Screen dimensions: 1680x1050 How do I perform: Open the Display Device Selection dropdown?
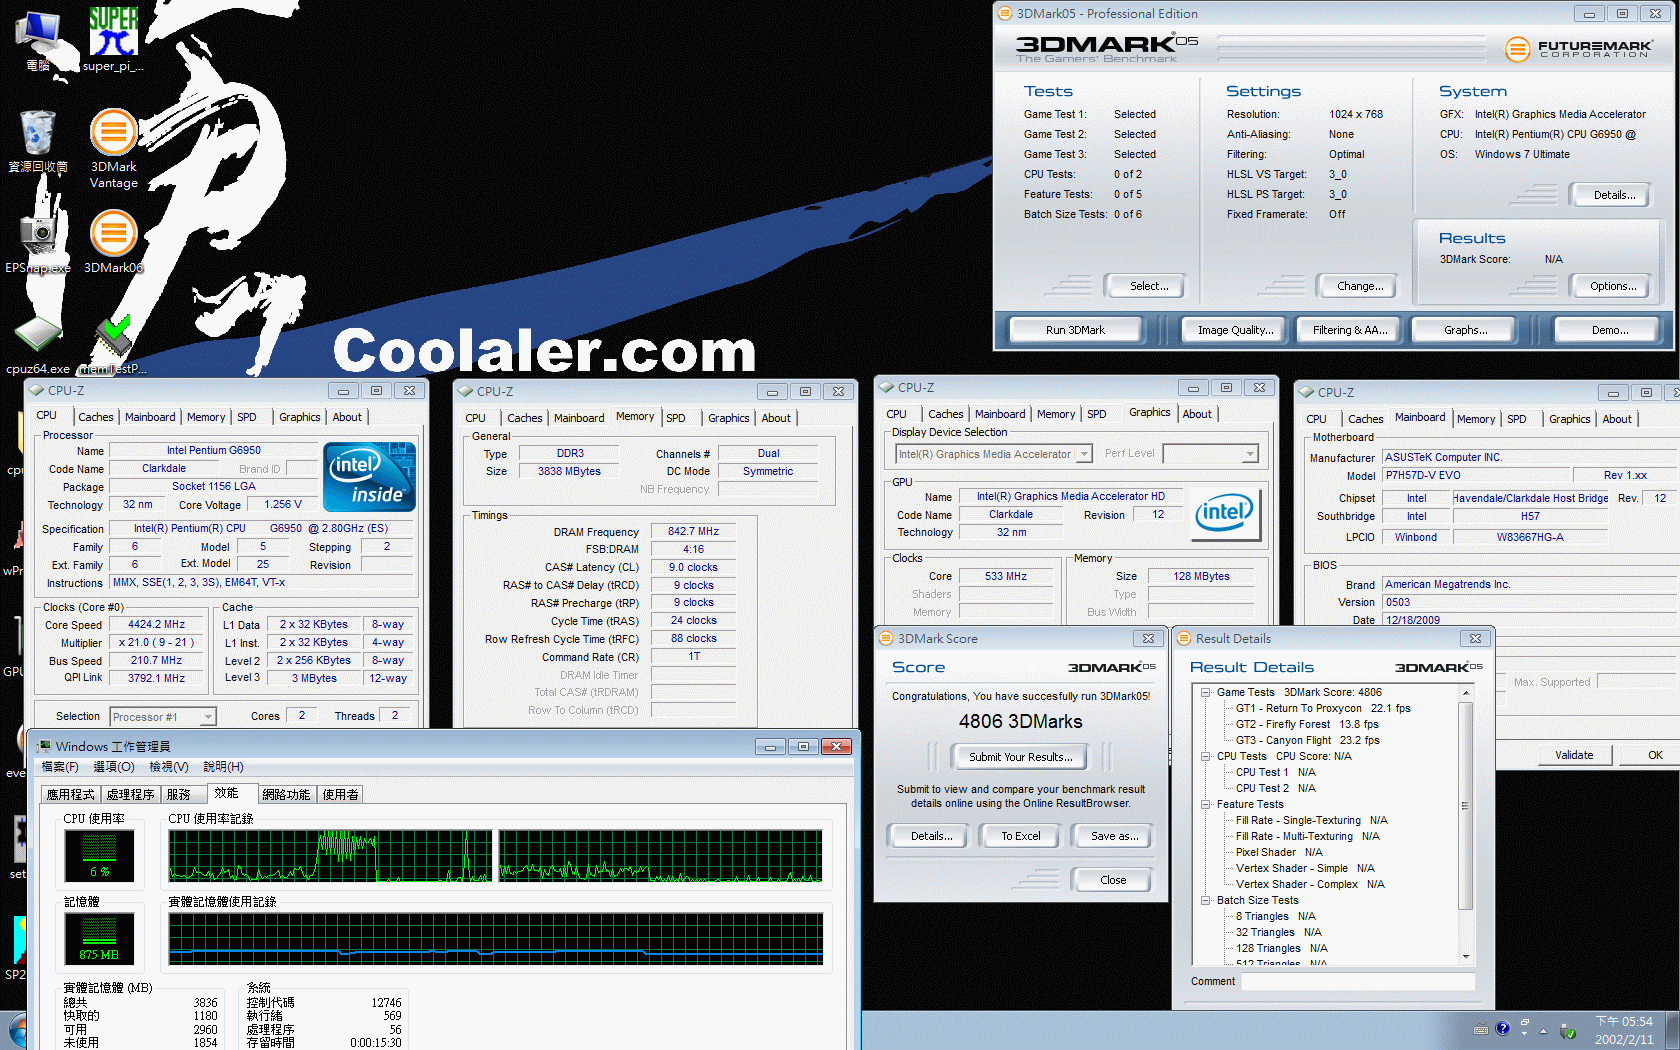1084,454
